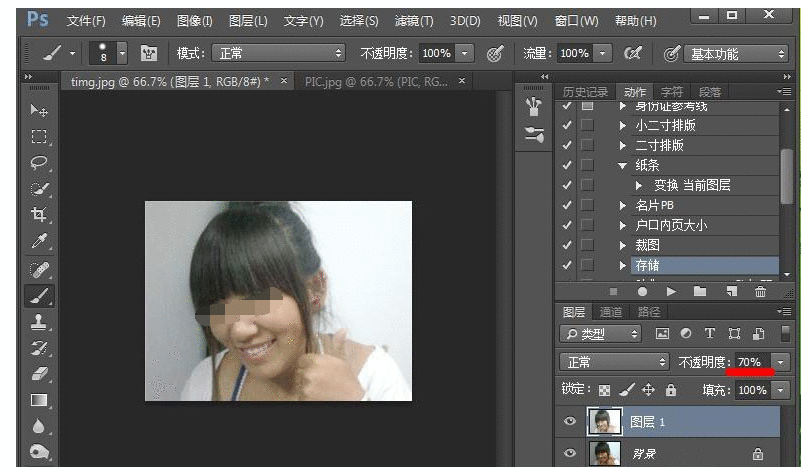Select the Clone Stamp tool

tap(39, 321)
